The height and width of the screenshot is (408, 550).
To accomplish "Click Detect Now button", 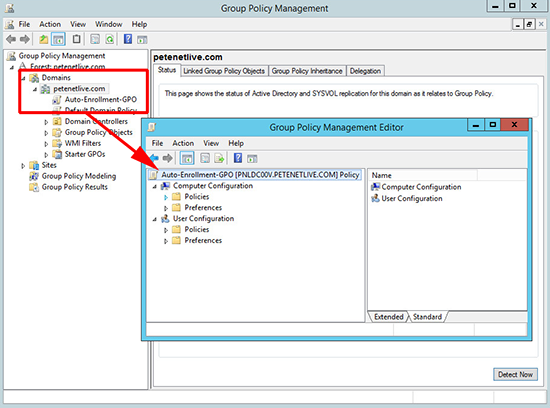I will (515, 374).
